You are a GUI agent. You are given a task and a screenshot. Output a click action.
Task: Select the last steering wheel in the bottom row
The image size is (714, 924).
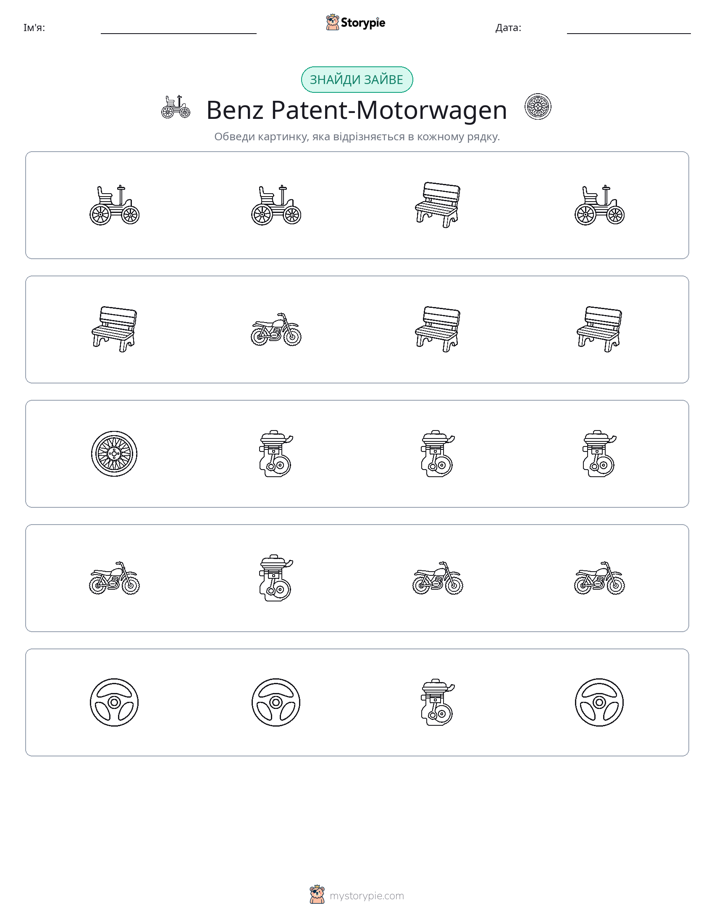click(x=599, y=702)
